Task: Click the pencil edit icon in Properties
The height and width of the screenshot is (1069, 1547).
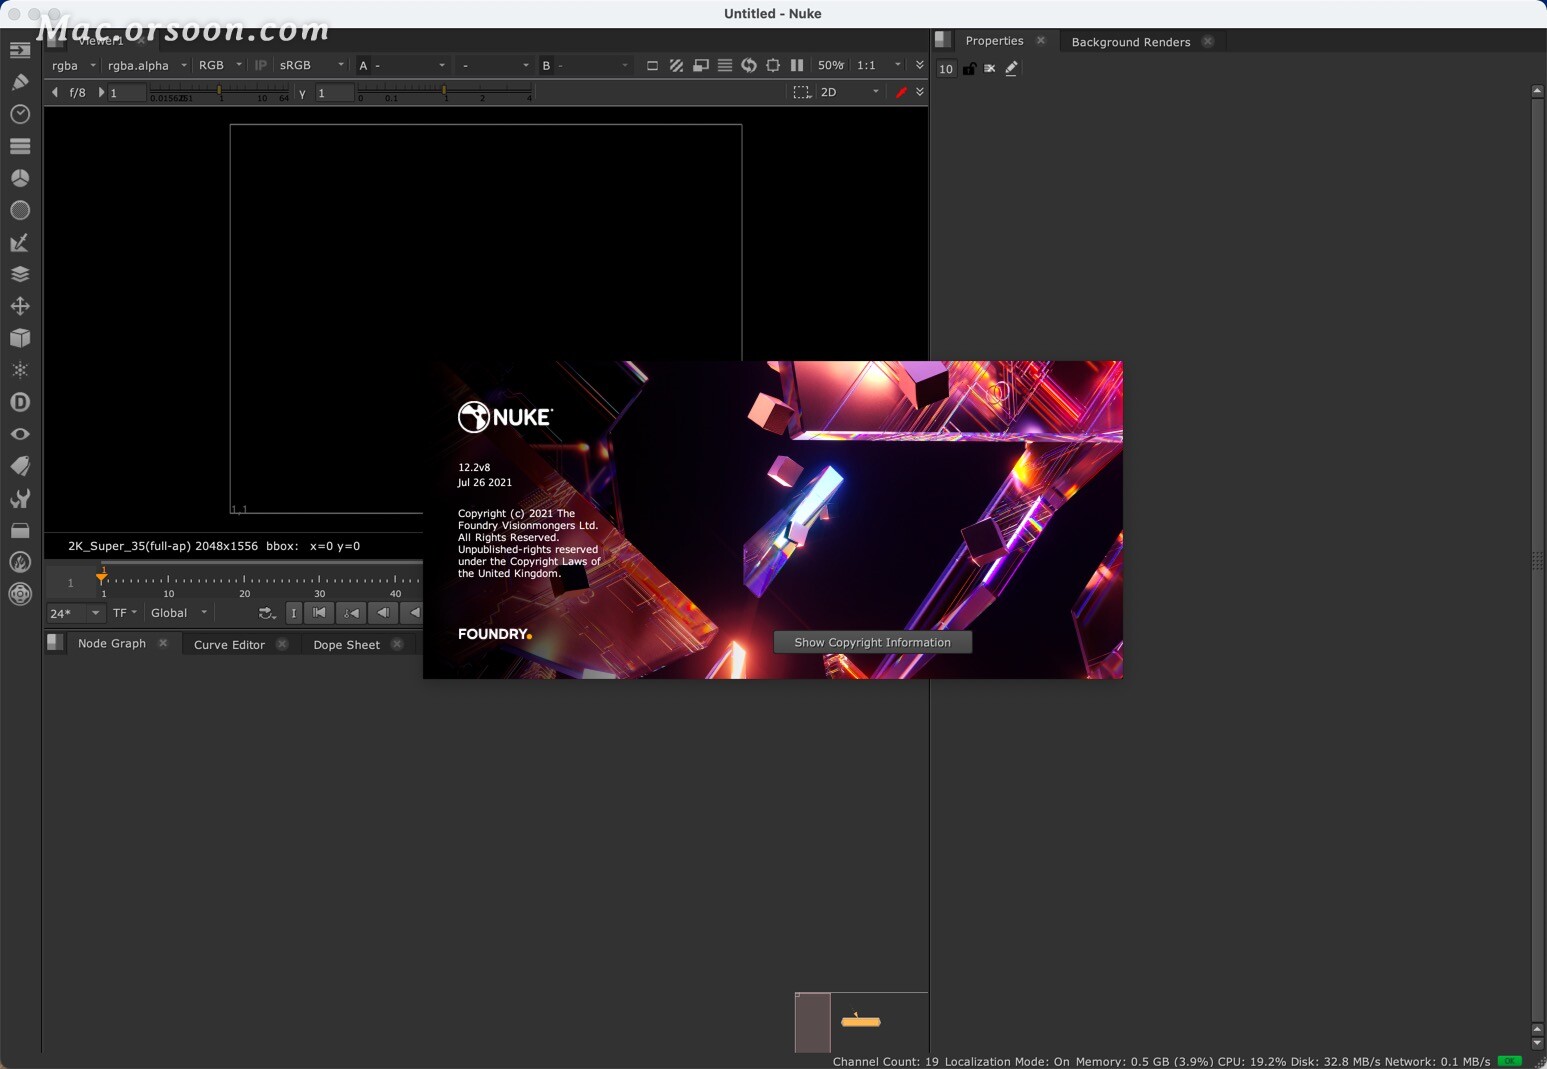Action: (1011, 68)
